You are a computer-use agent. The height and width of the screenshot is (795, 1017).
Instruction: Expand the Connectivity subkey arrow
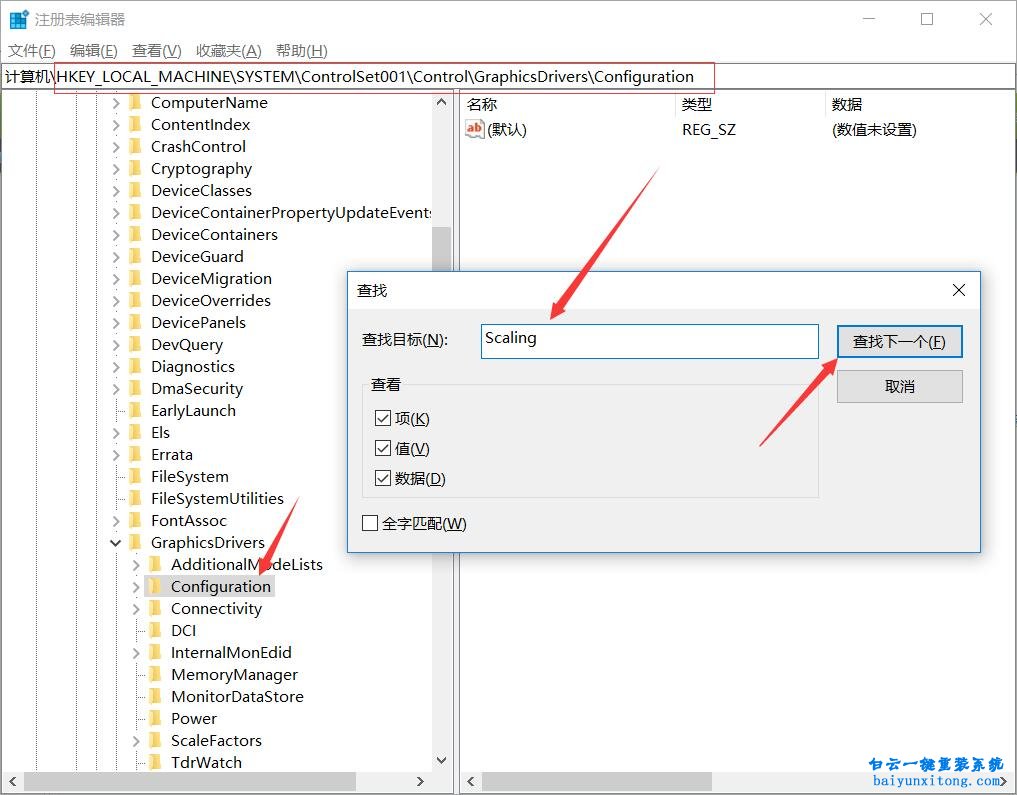pos(136,609)
